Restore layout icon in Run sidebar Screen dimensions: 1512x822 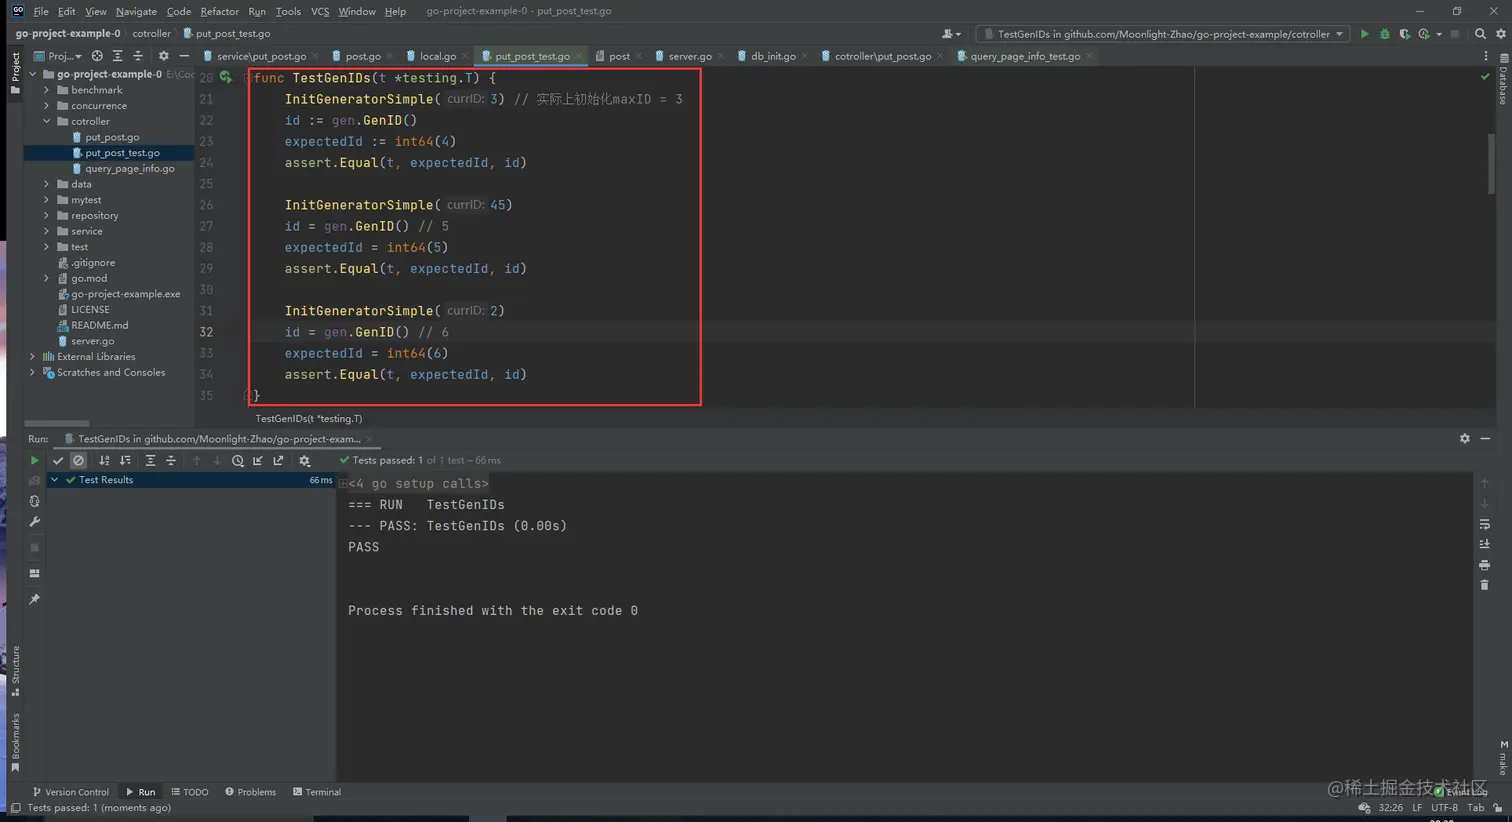(x=34, y=574)
